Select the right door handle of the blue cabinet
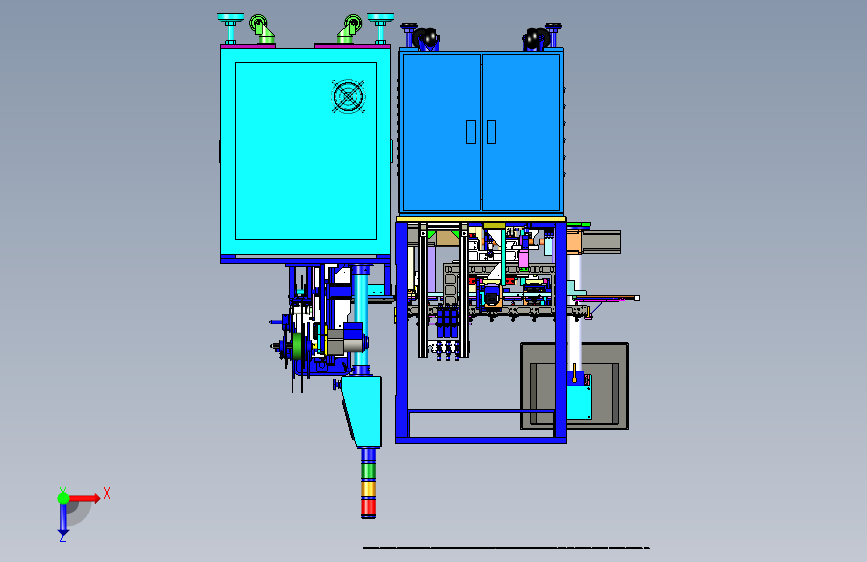 491,132
